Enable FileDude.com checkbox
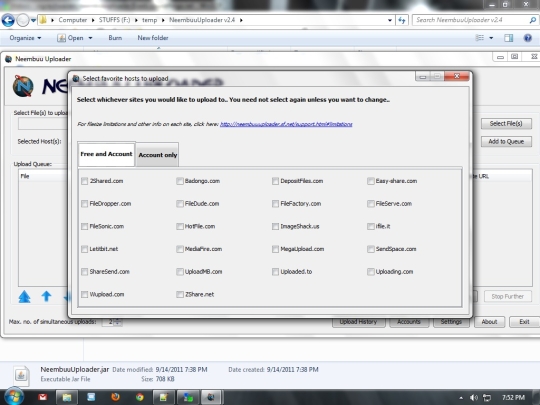 click(x=180, y=204)
